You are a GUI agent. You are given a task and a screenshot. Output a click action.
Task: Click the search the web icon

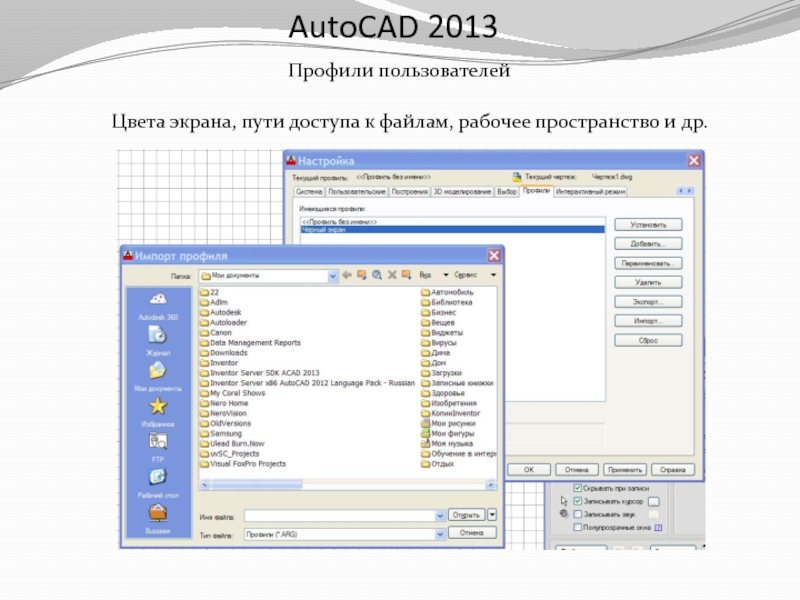(377, 275)
